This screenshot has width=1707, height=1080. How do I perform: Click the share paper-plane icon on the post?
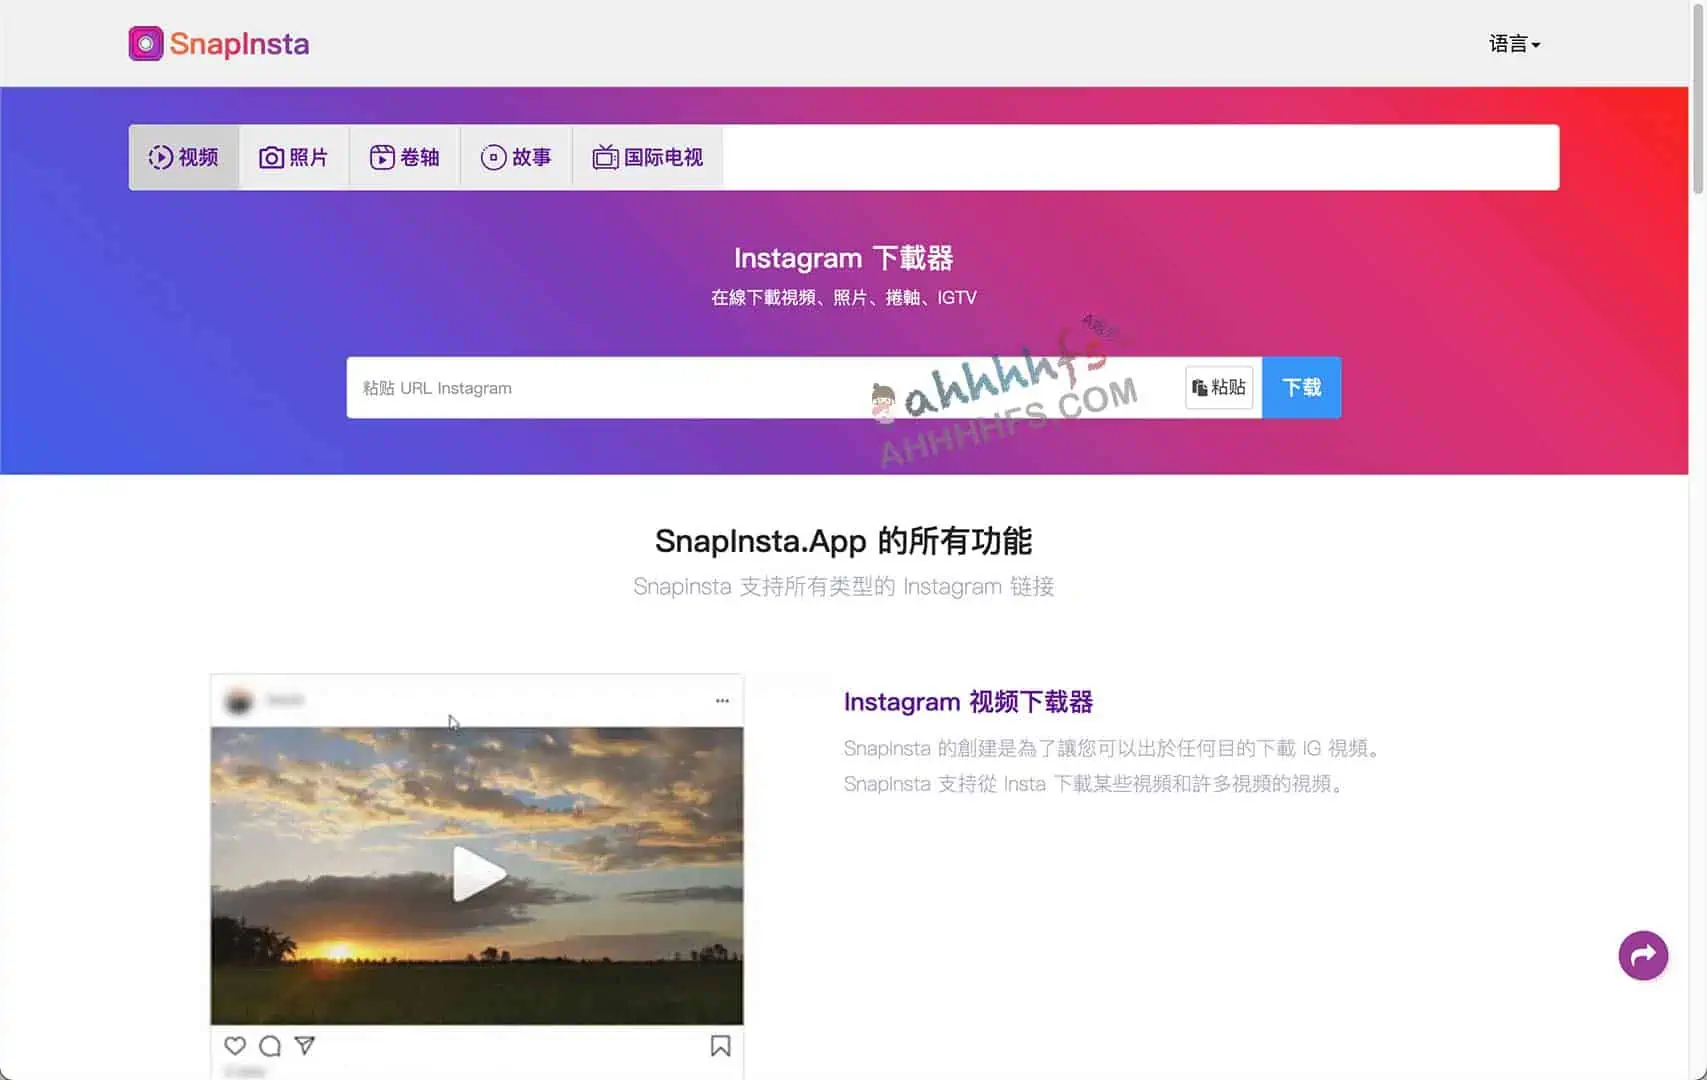click(x=303, y=1045)
